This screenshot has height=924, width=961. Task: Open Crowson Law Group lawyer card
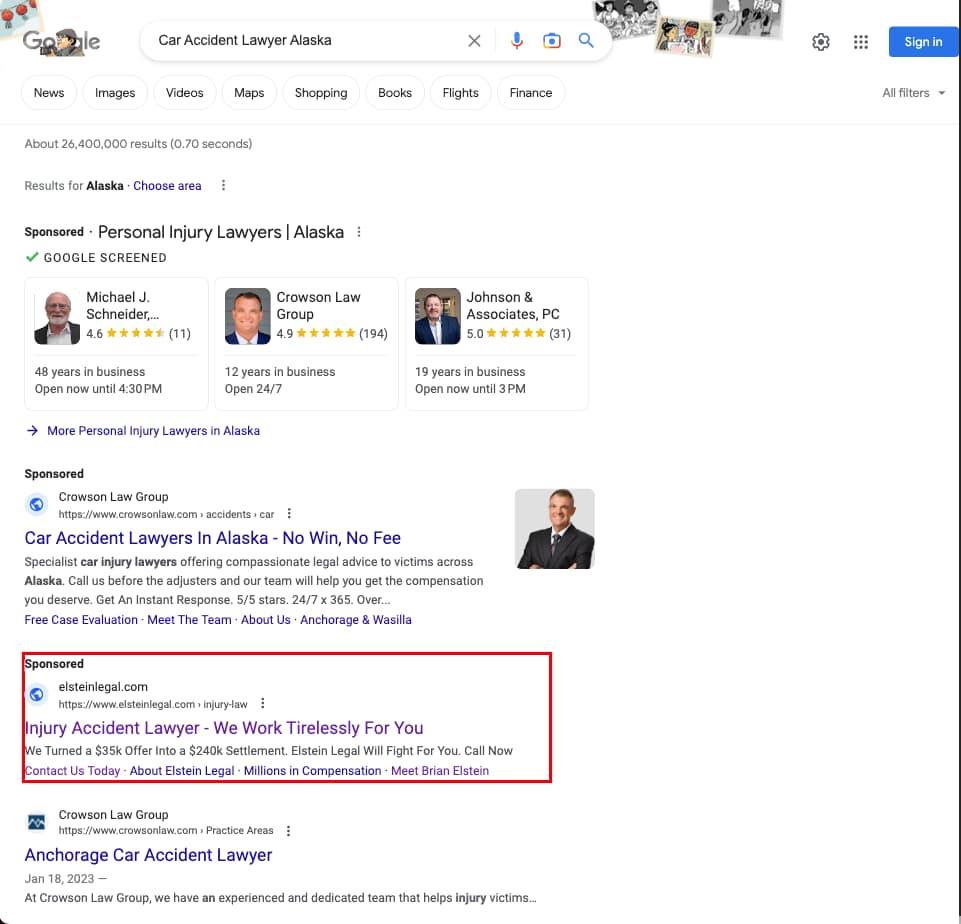[306, 344]
